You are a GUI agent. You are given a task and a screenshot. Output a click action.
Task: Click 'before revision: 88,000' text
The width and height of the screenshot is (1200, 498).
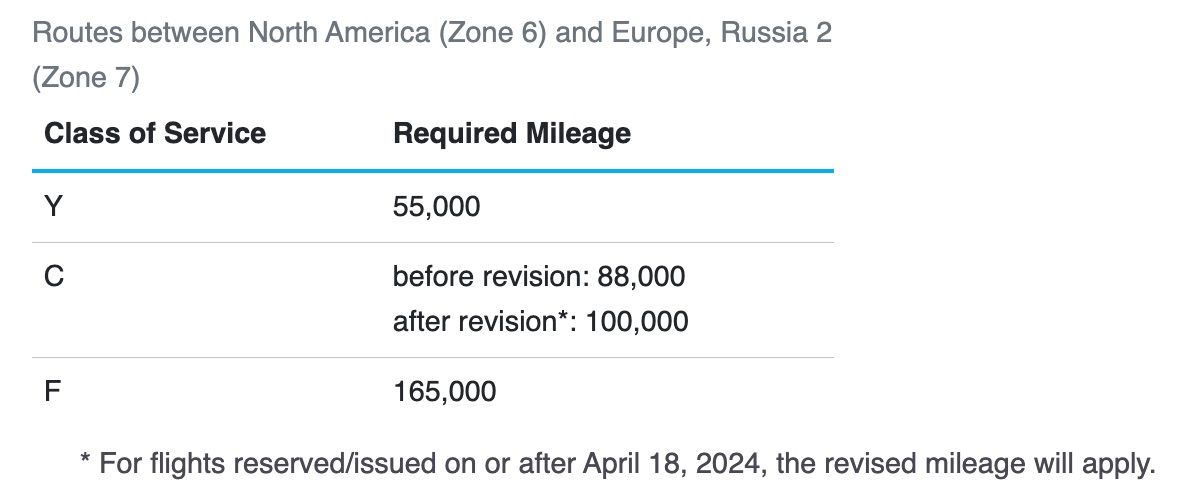(539, 276)
